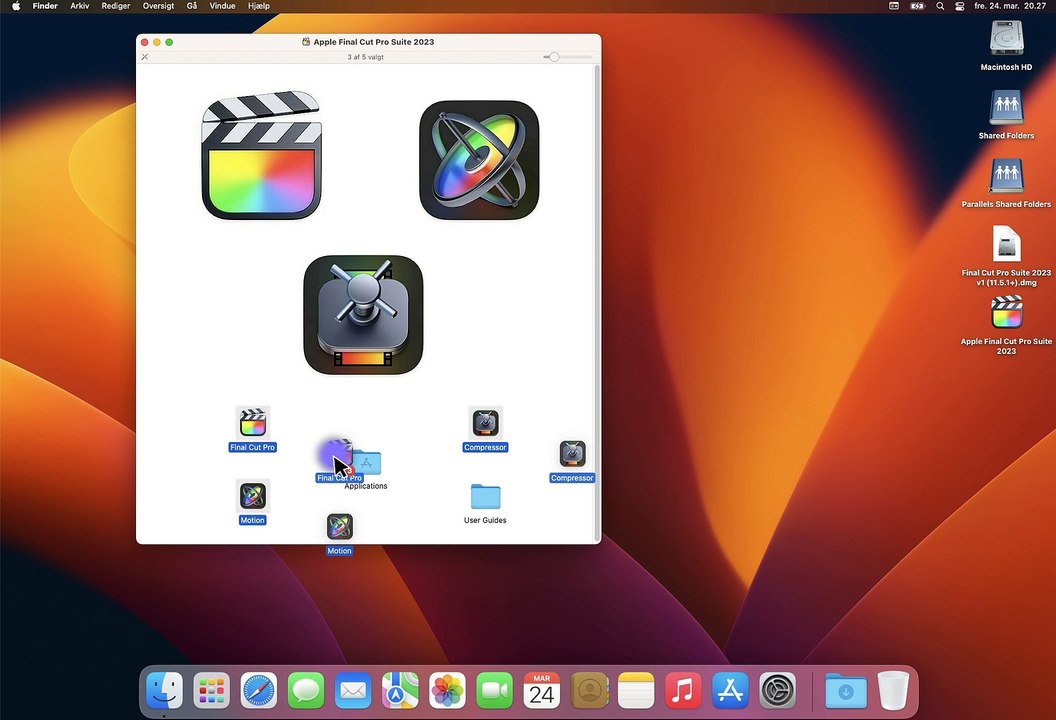Viewport: 1056px width, 720px height.
Task: Select the Compressor app above User Guides
Action: pos(485,424)
